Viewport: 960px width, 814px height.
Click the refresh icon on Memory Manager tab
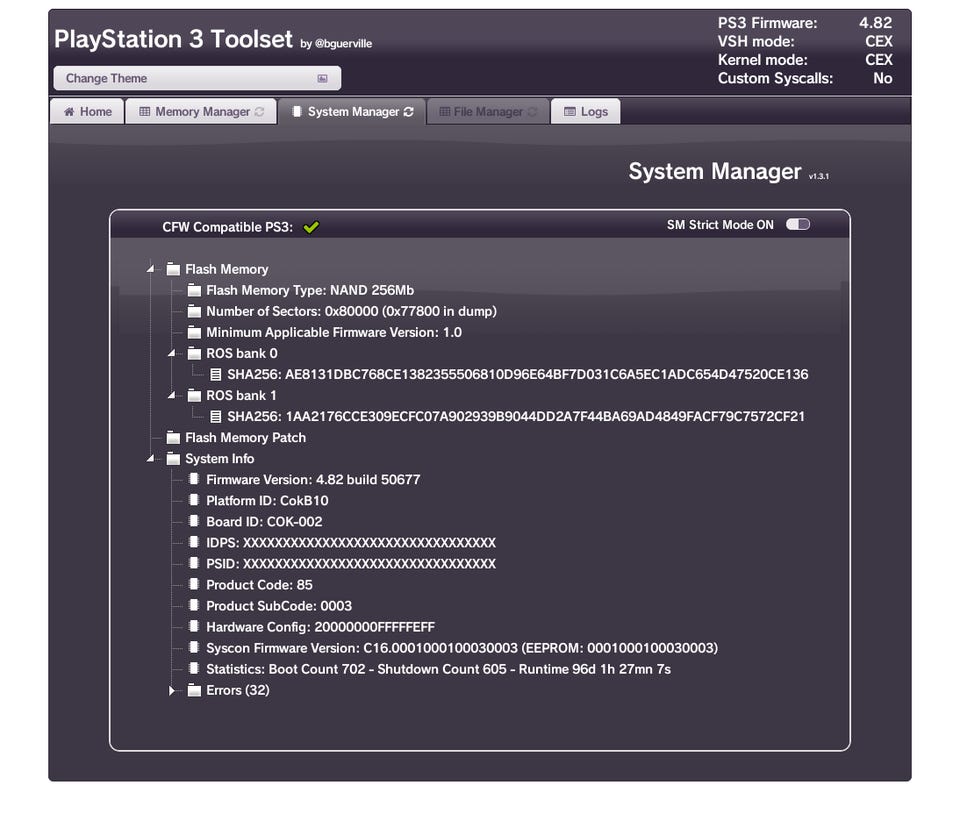[x=260, y=112]
